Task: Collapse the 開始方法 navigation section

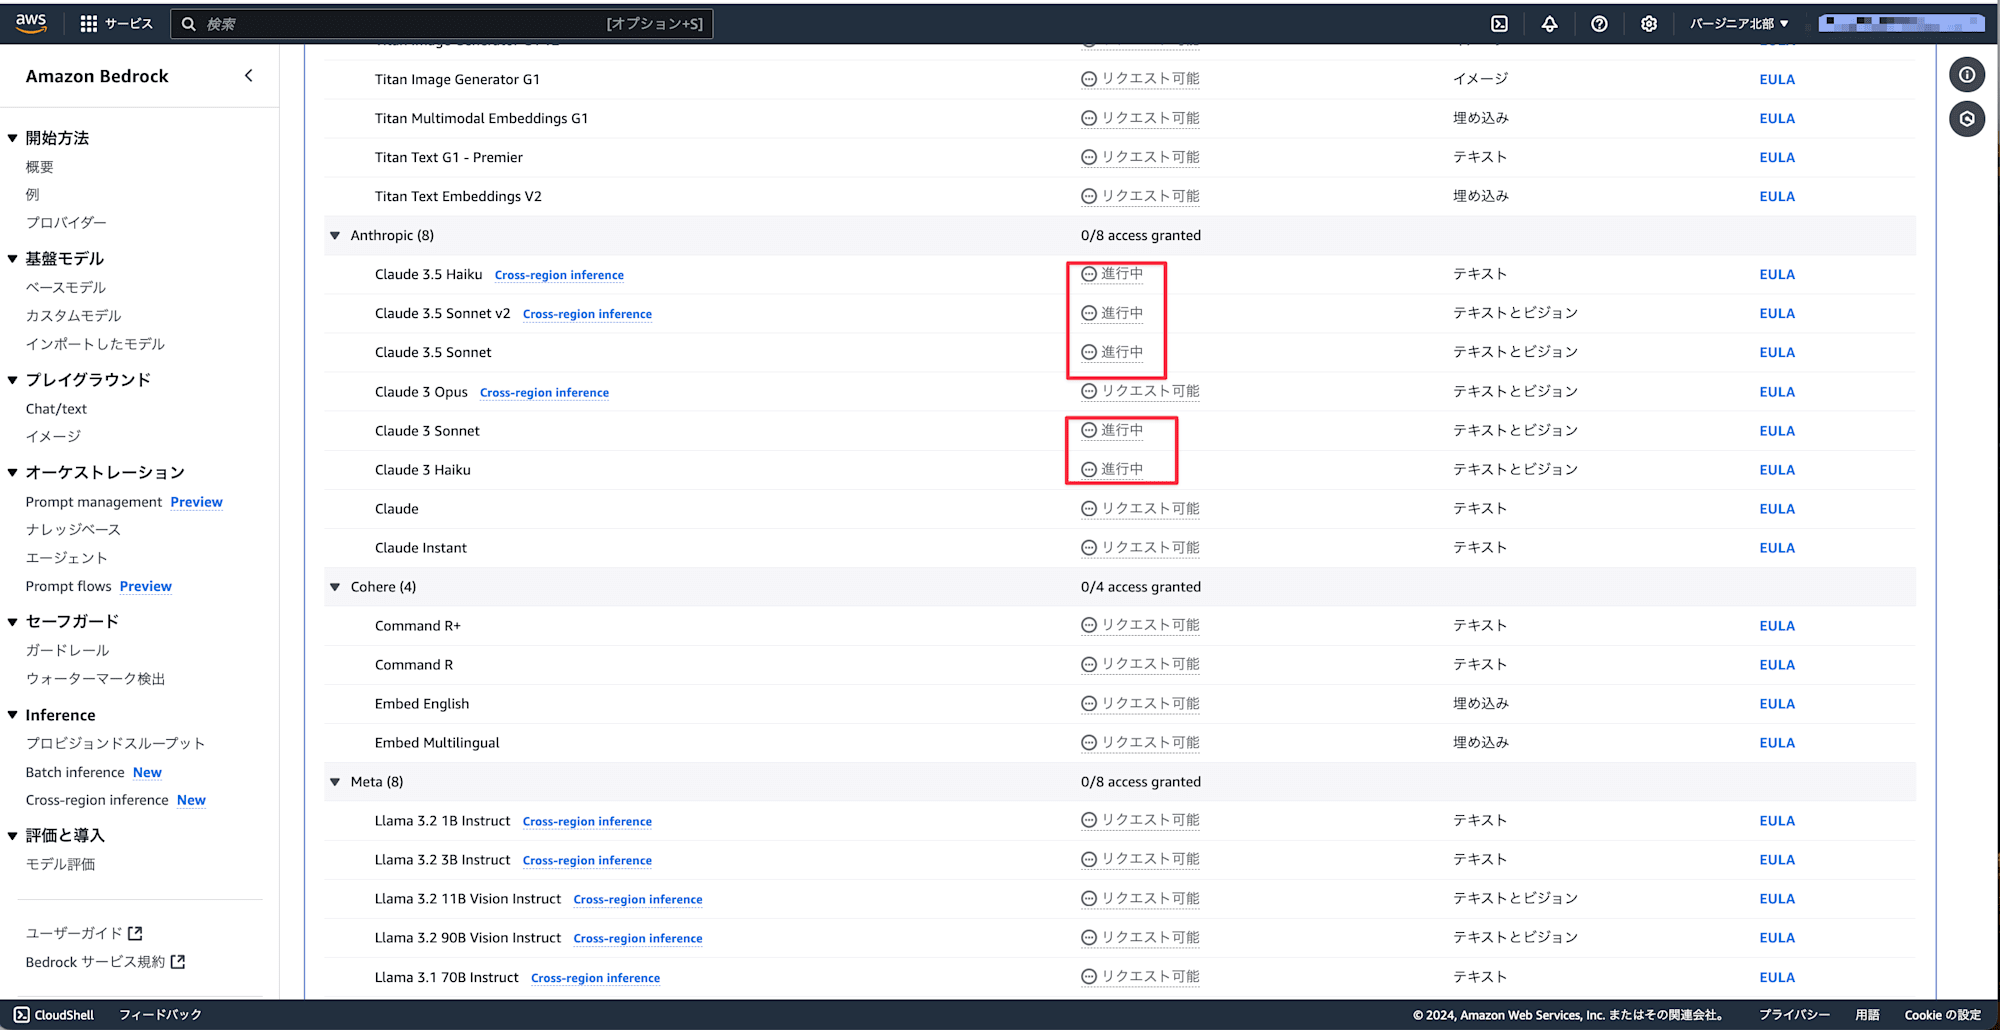Action: click(x=13, y=138)
